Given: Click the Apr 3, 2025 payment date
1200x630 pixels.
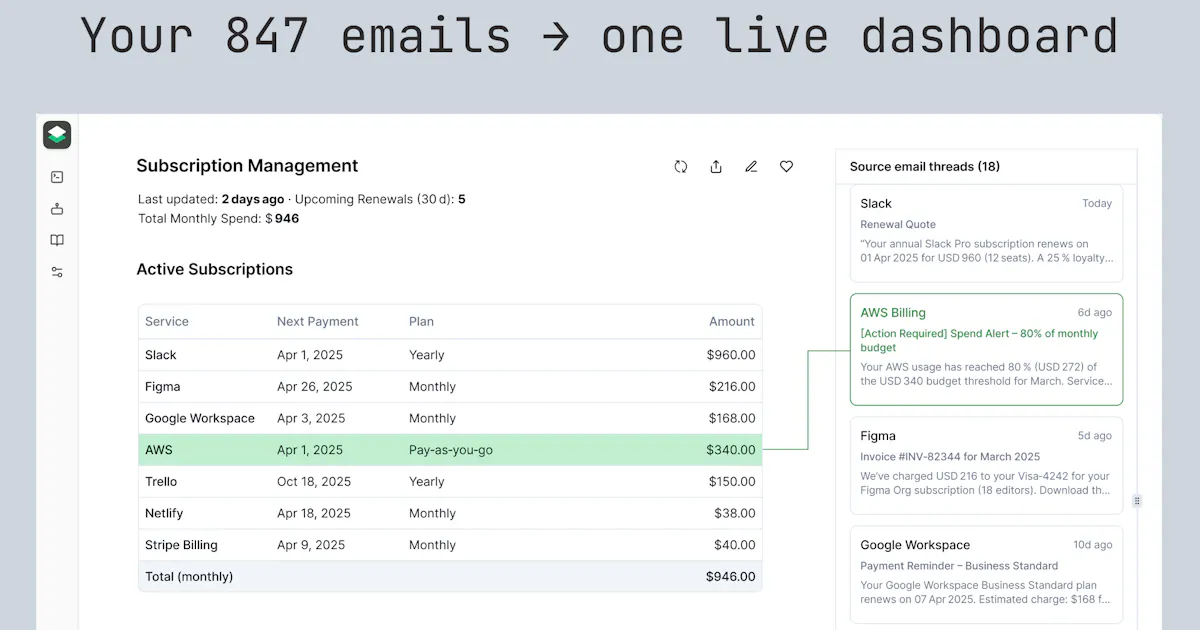Looking at the screenshot, I should [311, 419].
